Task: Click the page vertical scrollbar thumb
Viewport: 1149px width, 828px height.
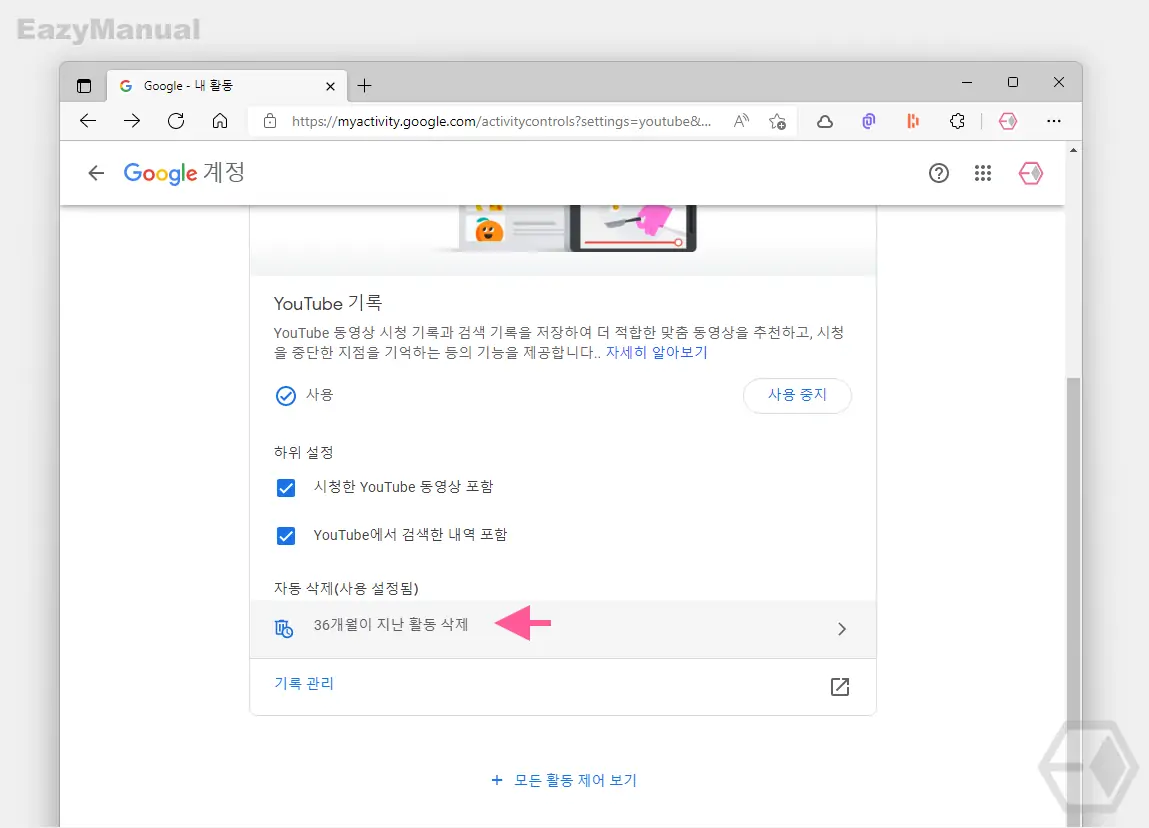Action: click(1073, 601)
